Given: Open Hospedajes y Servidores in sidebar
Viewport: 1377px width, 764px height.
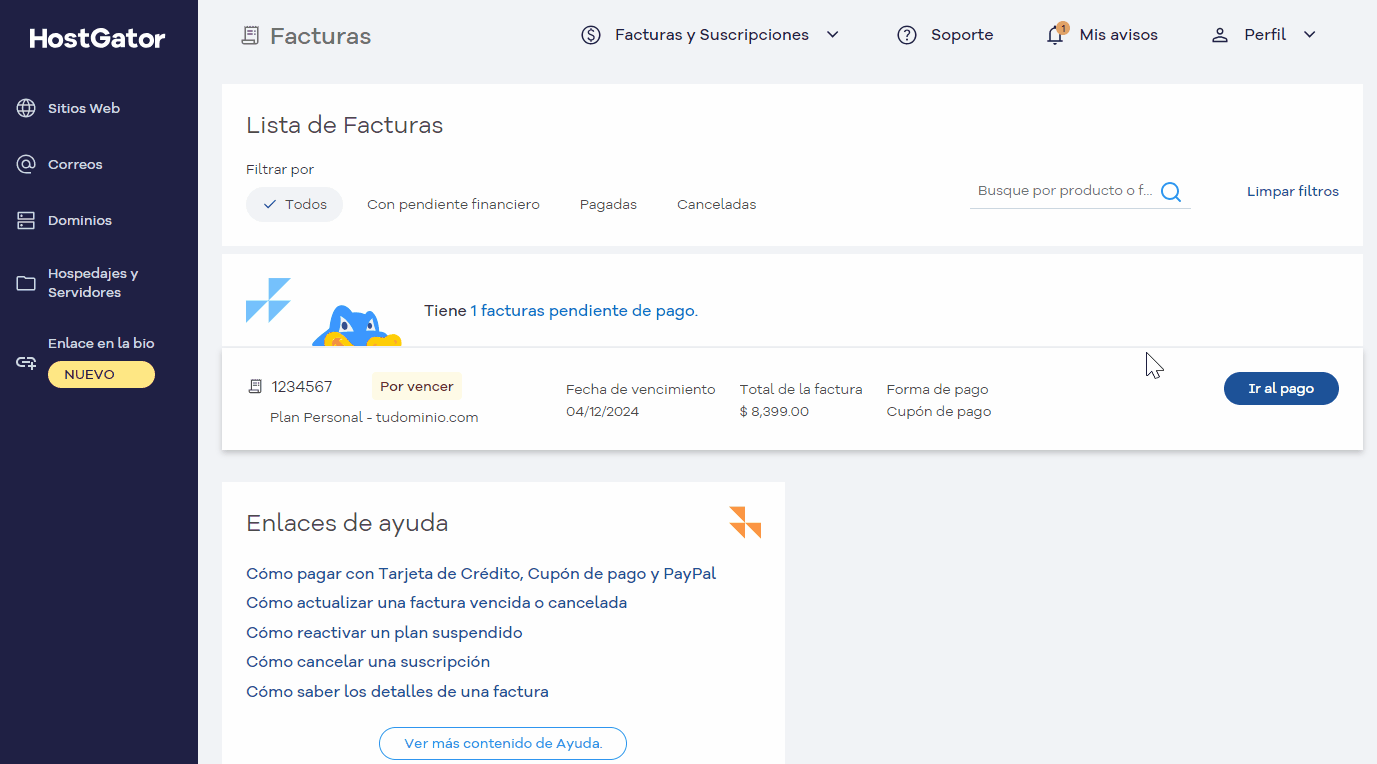Looking at the screenshot, I should [x=93, y=283].
